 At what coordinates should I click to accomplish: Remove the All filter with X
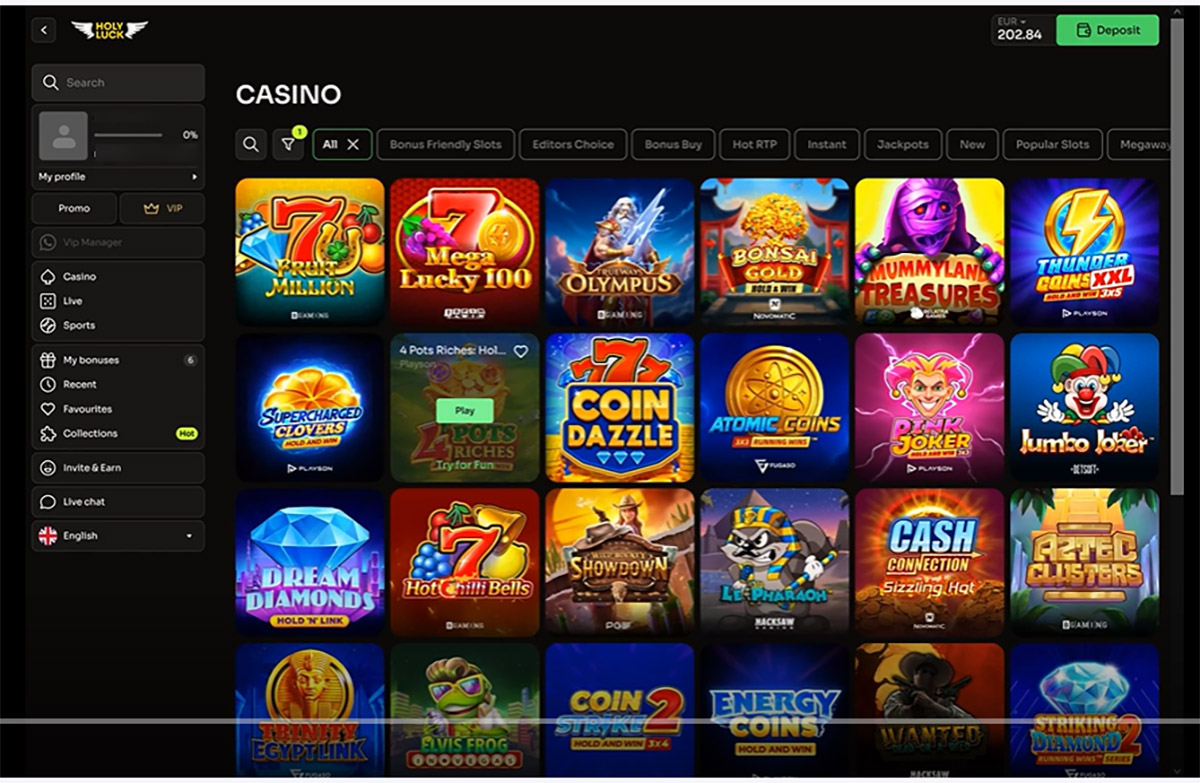353,144
